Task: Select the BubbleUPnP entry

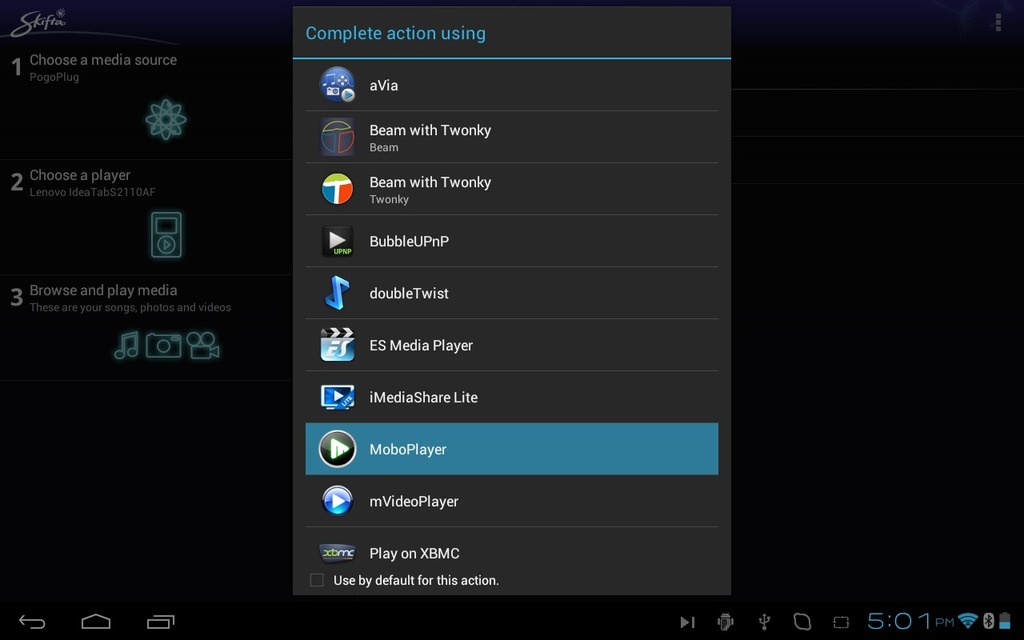Action: 512,241
